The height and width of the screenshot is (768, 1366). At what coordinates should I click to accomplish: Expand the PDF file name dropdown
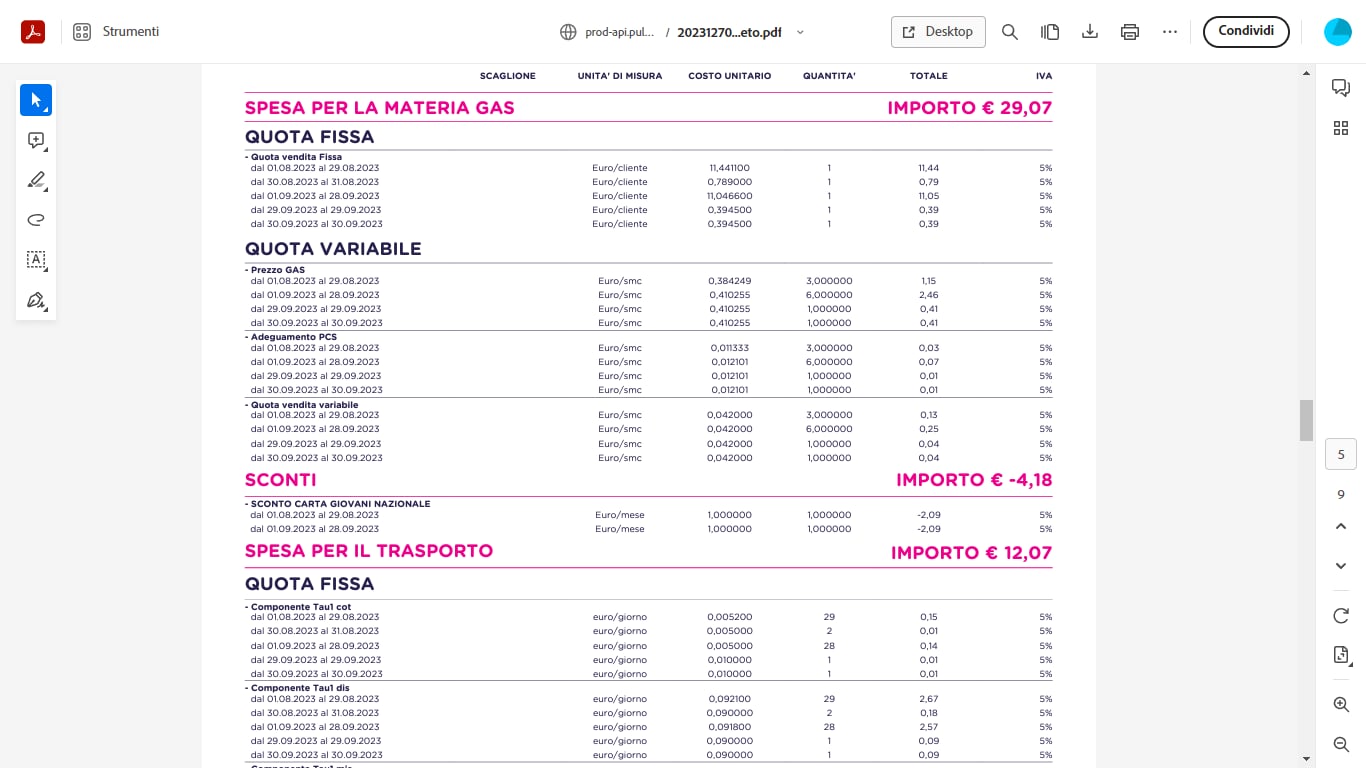pos(800,32)
